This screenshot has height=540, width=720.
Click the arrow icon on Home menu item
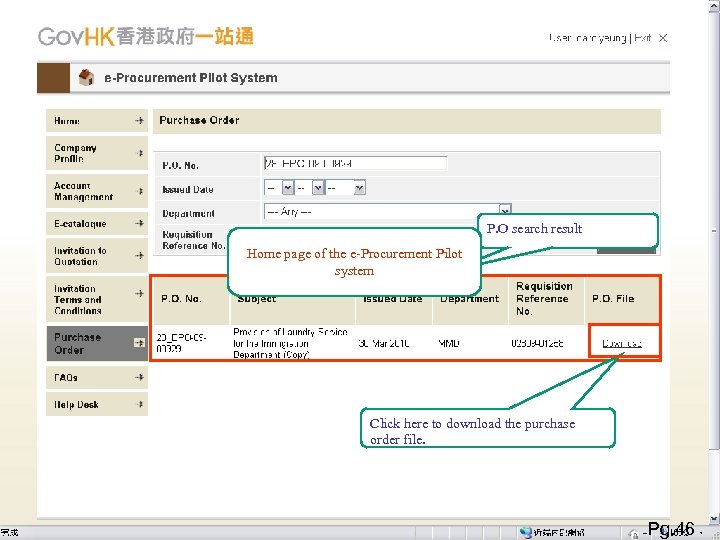coord(140,121)
